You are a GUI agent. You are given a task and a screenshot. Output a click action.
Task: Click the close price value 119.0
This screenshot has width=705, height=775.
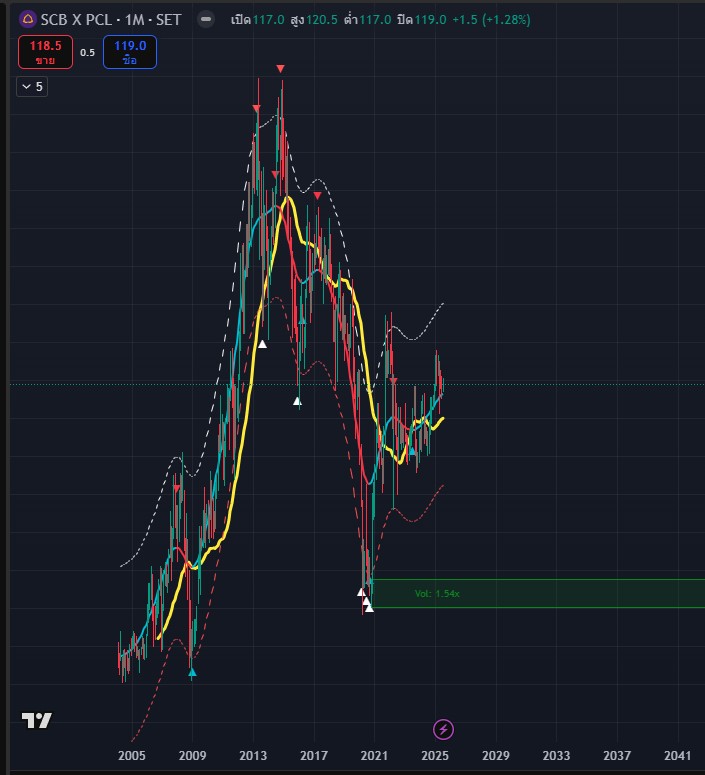430,20
